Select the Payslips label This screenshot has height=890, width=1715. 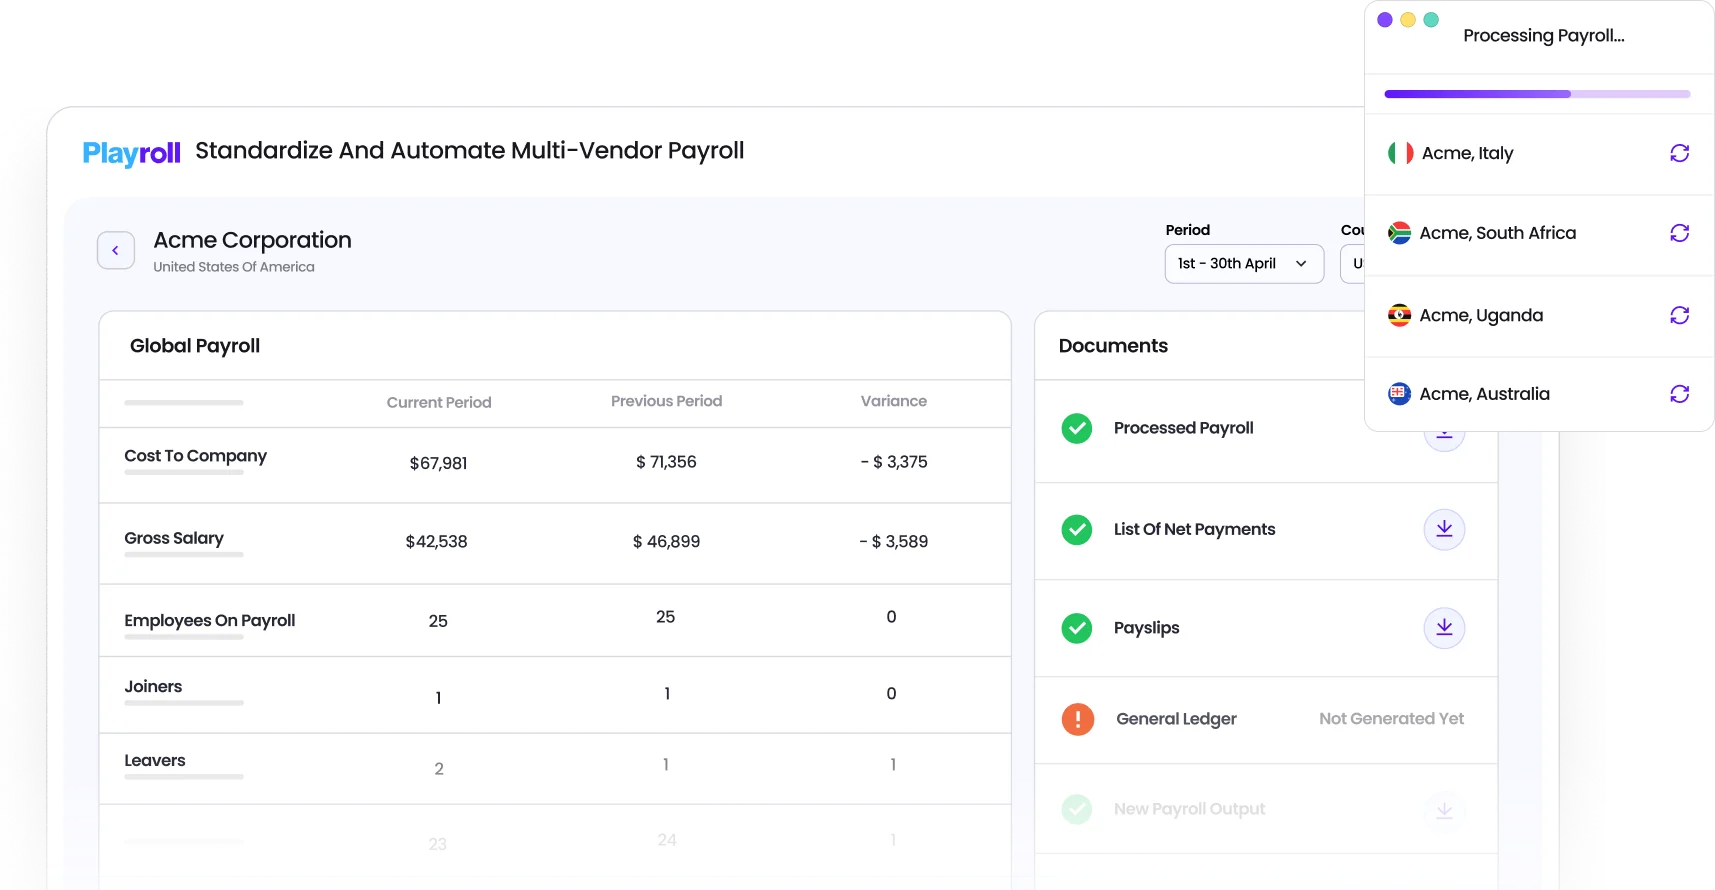1146,628
